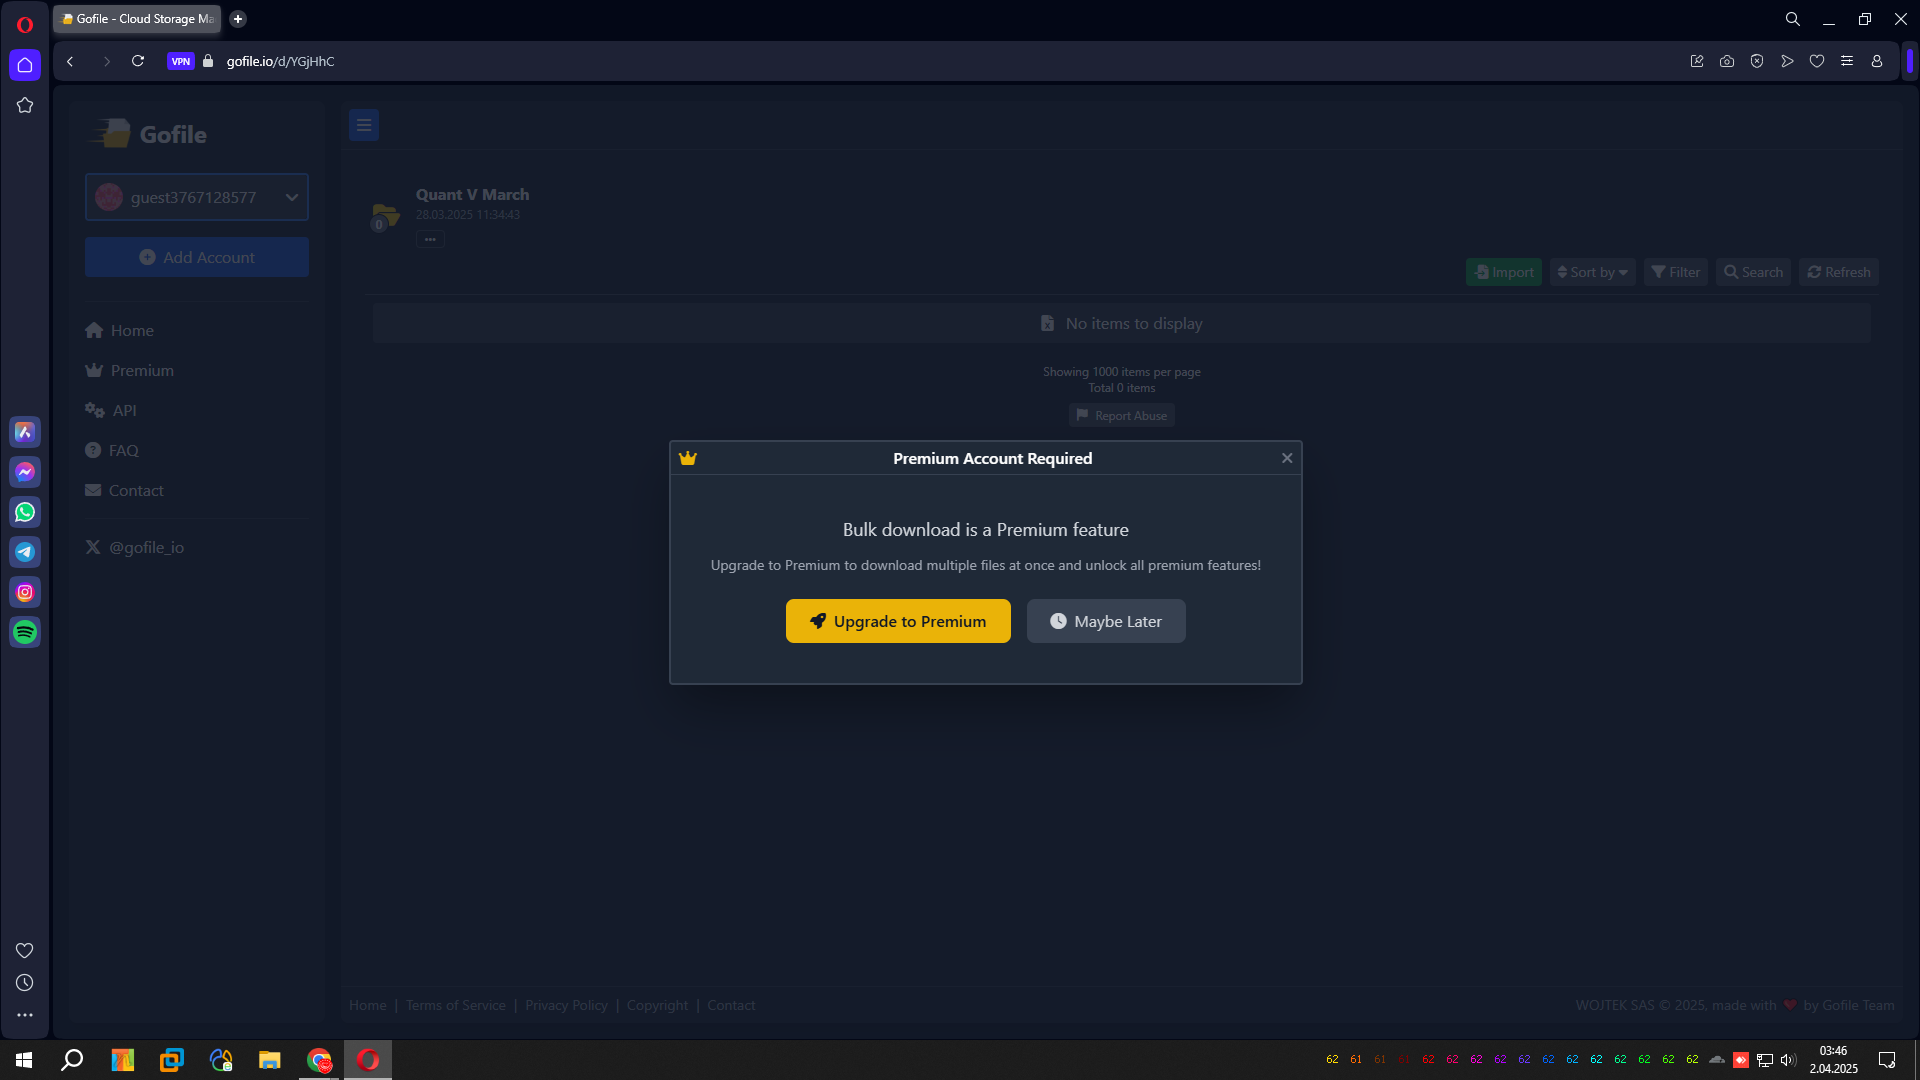Toggle the hamburger sidebar menu button
This screenshot has height=1080, width=1920.
(364, 125)
